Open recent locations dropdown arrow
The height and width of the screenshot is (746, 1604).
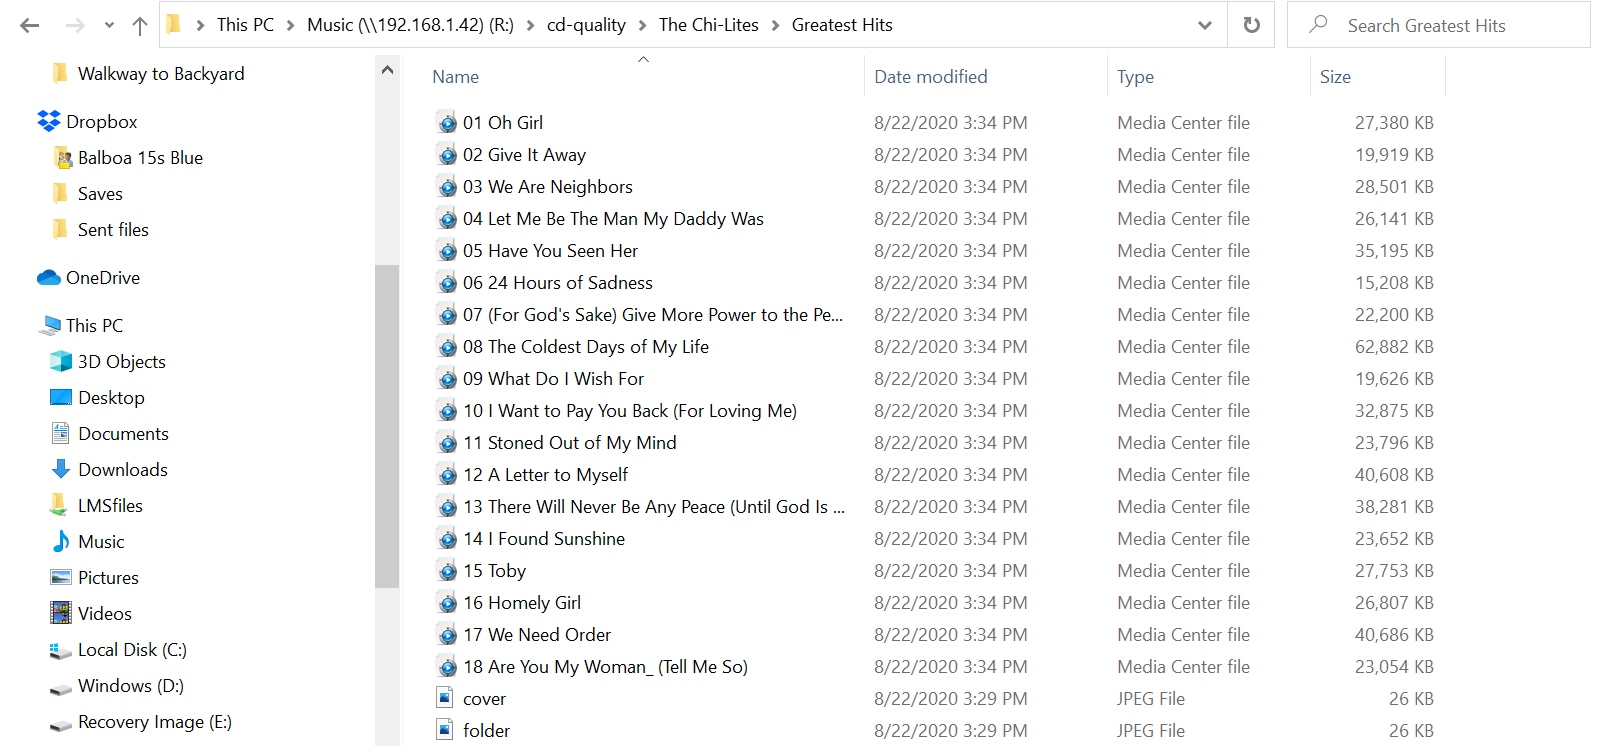click(x=109, y=25)
